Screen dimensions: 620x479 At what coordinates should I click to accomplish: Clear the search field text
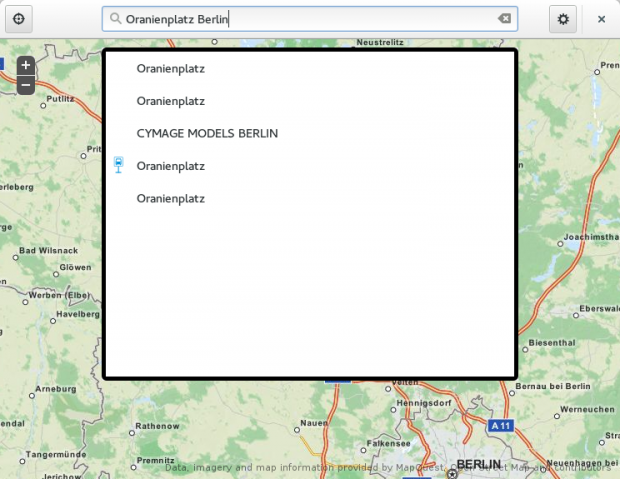pyautogui.click(x=504, y=18)
